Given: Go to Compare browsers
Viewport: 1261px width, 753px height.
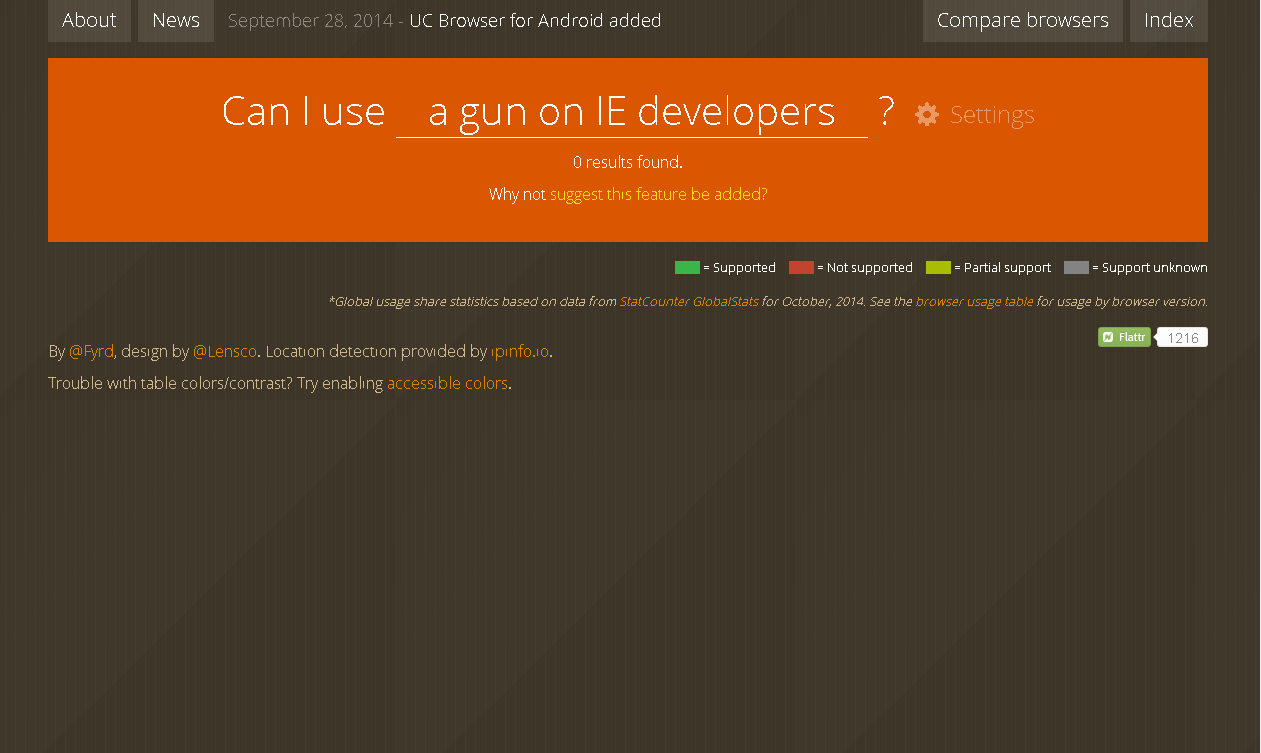Looking at the screenshot, I should pos(1022,20).
